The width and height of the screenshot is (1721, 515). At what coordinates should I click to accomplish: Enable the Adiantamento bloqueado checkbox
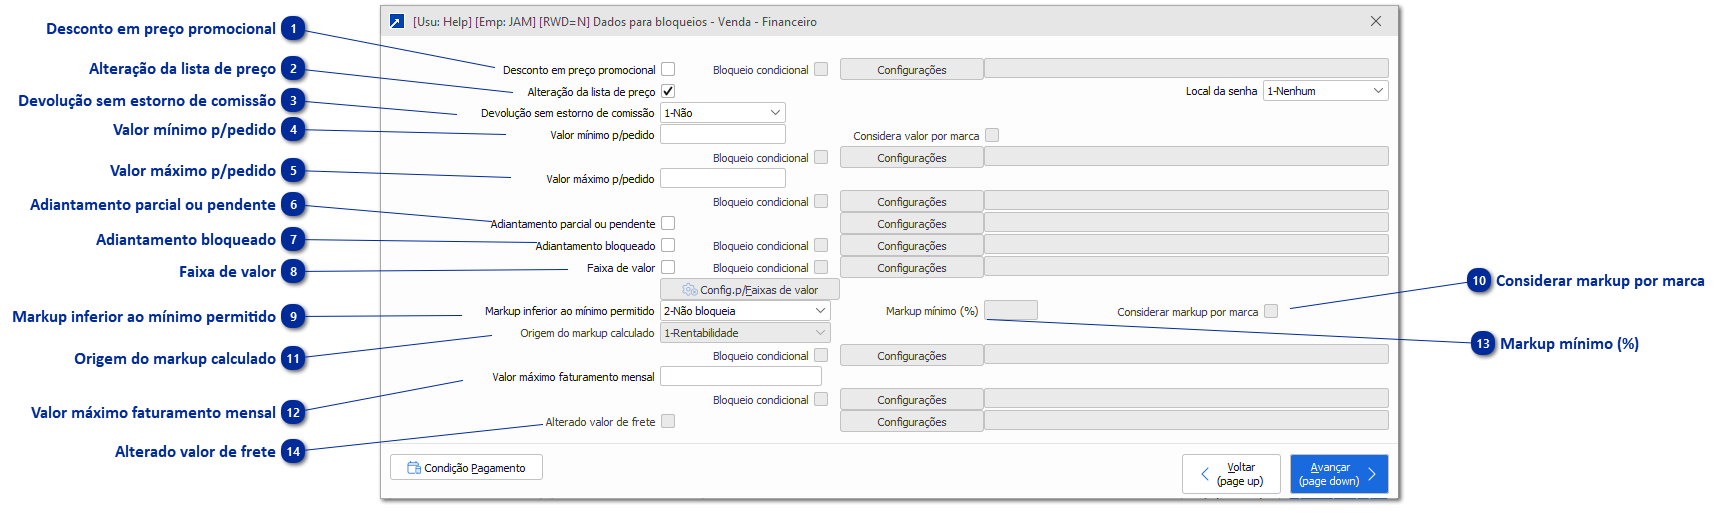click(x=668, y=245)
